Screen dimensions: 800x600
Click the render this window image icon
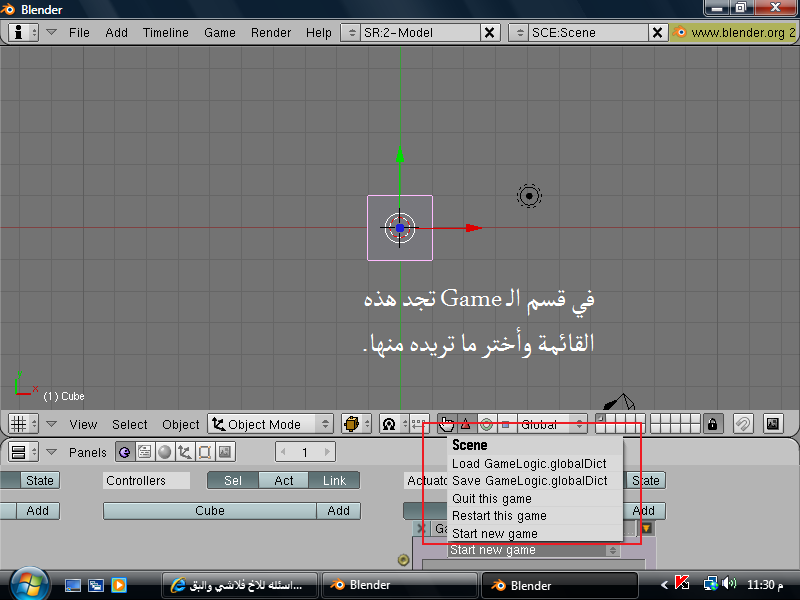click(x=773, y=424)
